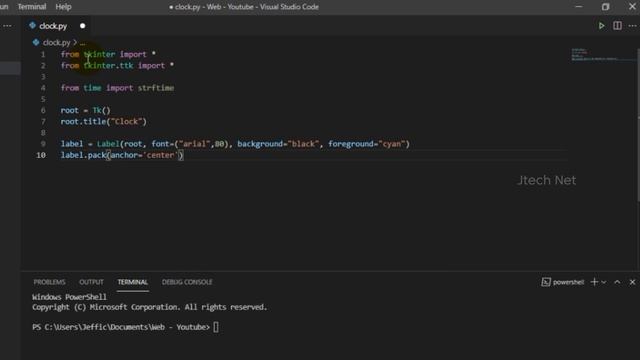
Task: Click unsaved dot on clock.py tab
Action: [x=82, y=26]
